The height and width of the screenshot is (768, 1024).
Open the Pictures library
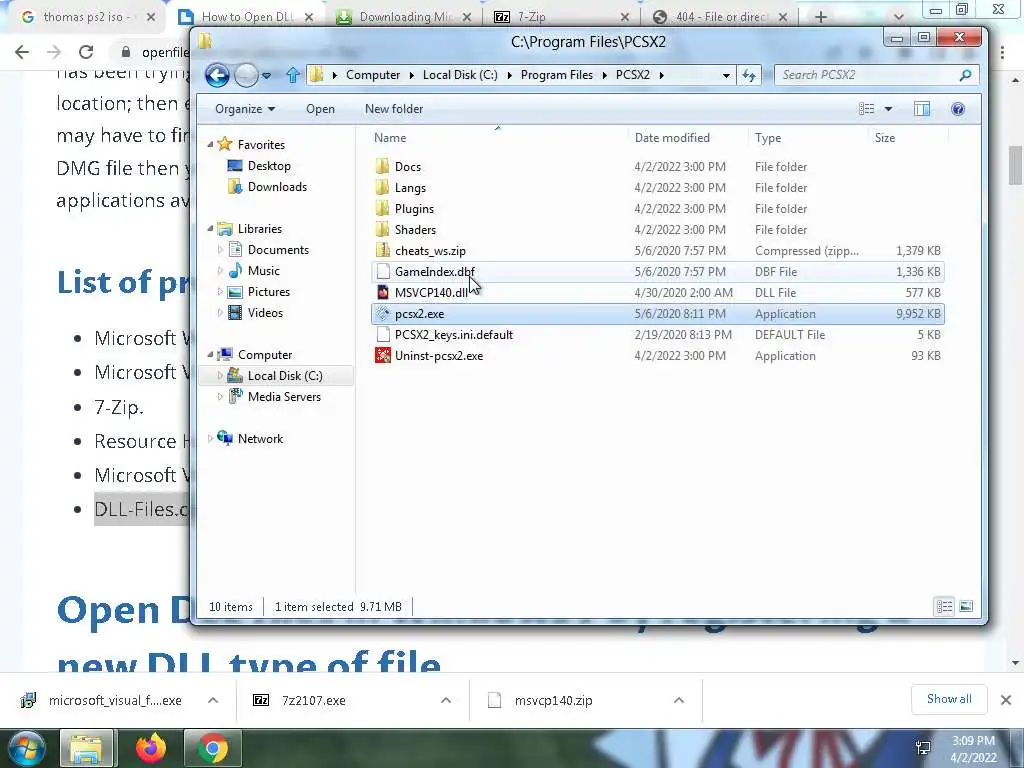[268, 291]
